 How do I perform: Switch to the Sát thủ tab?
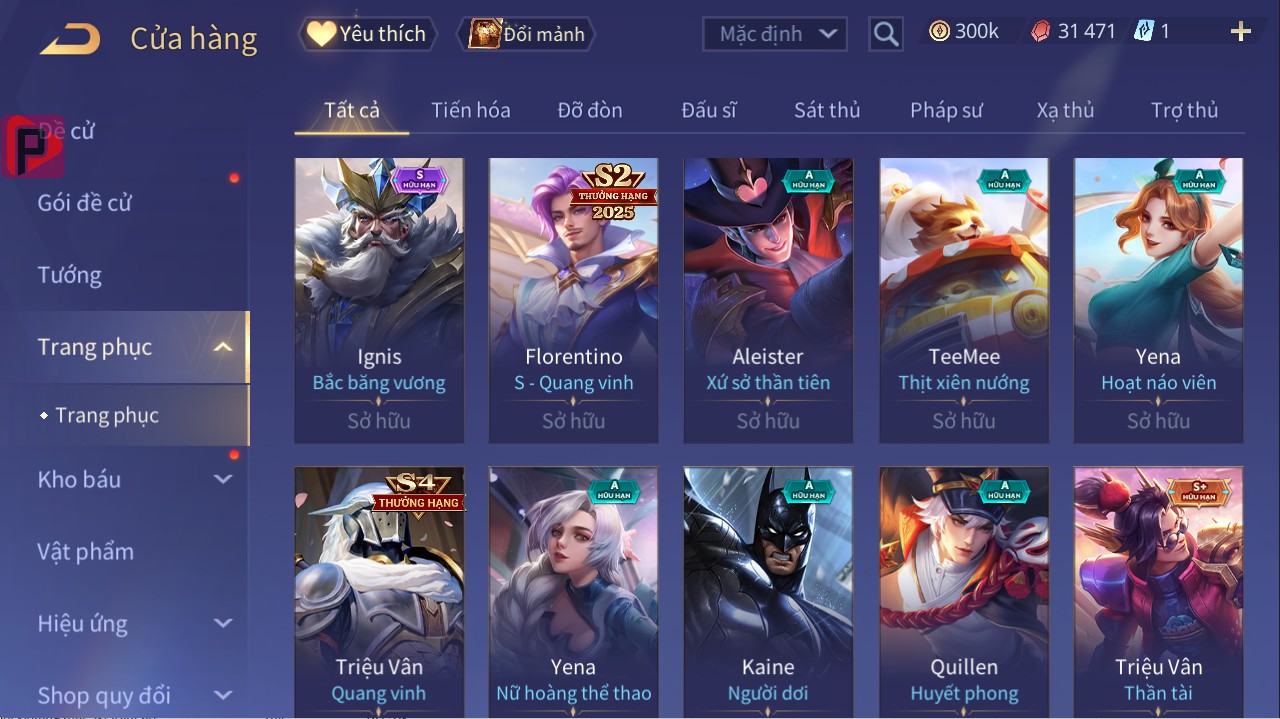(x=827, y=110)
